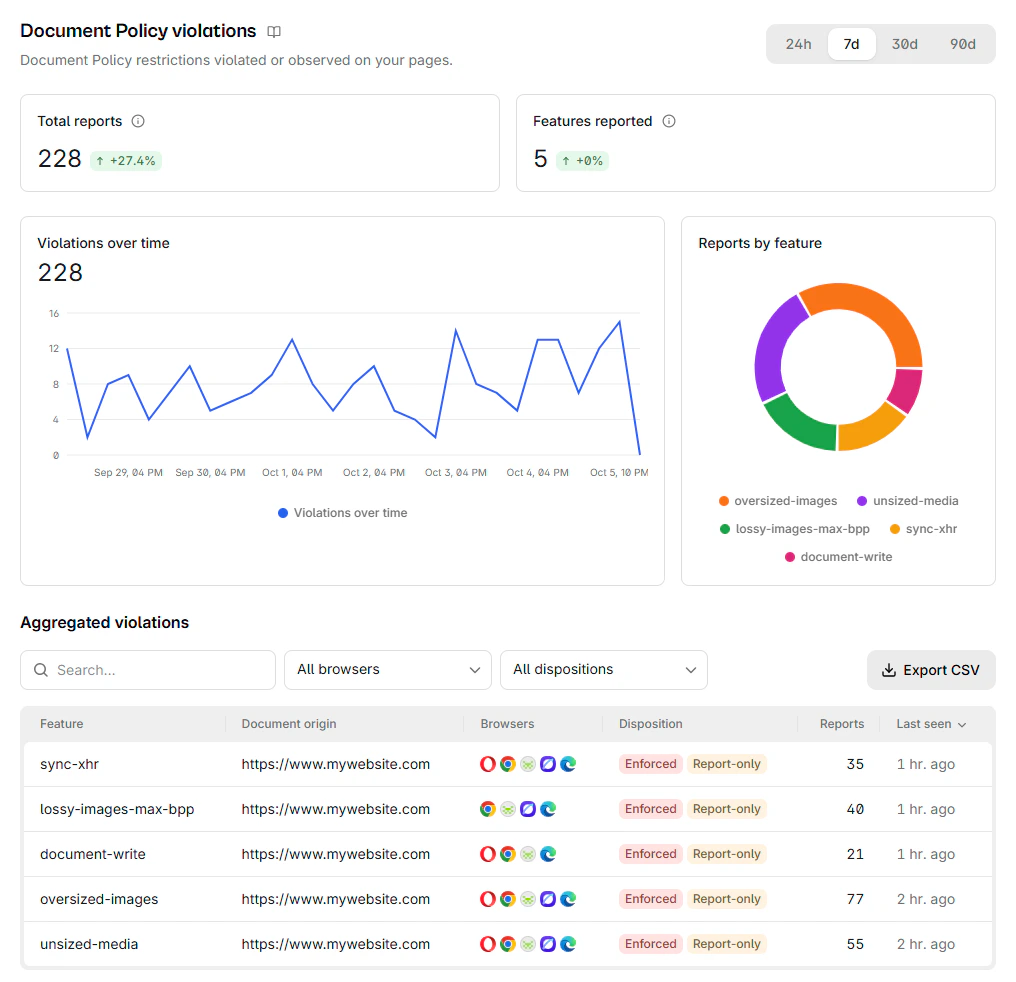Screen dimensions: 1016x982
Task: Click the Edge icon in the sync-xhr row
Action: coord(568,764)
